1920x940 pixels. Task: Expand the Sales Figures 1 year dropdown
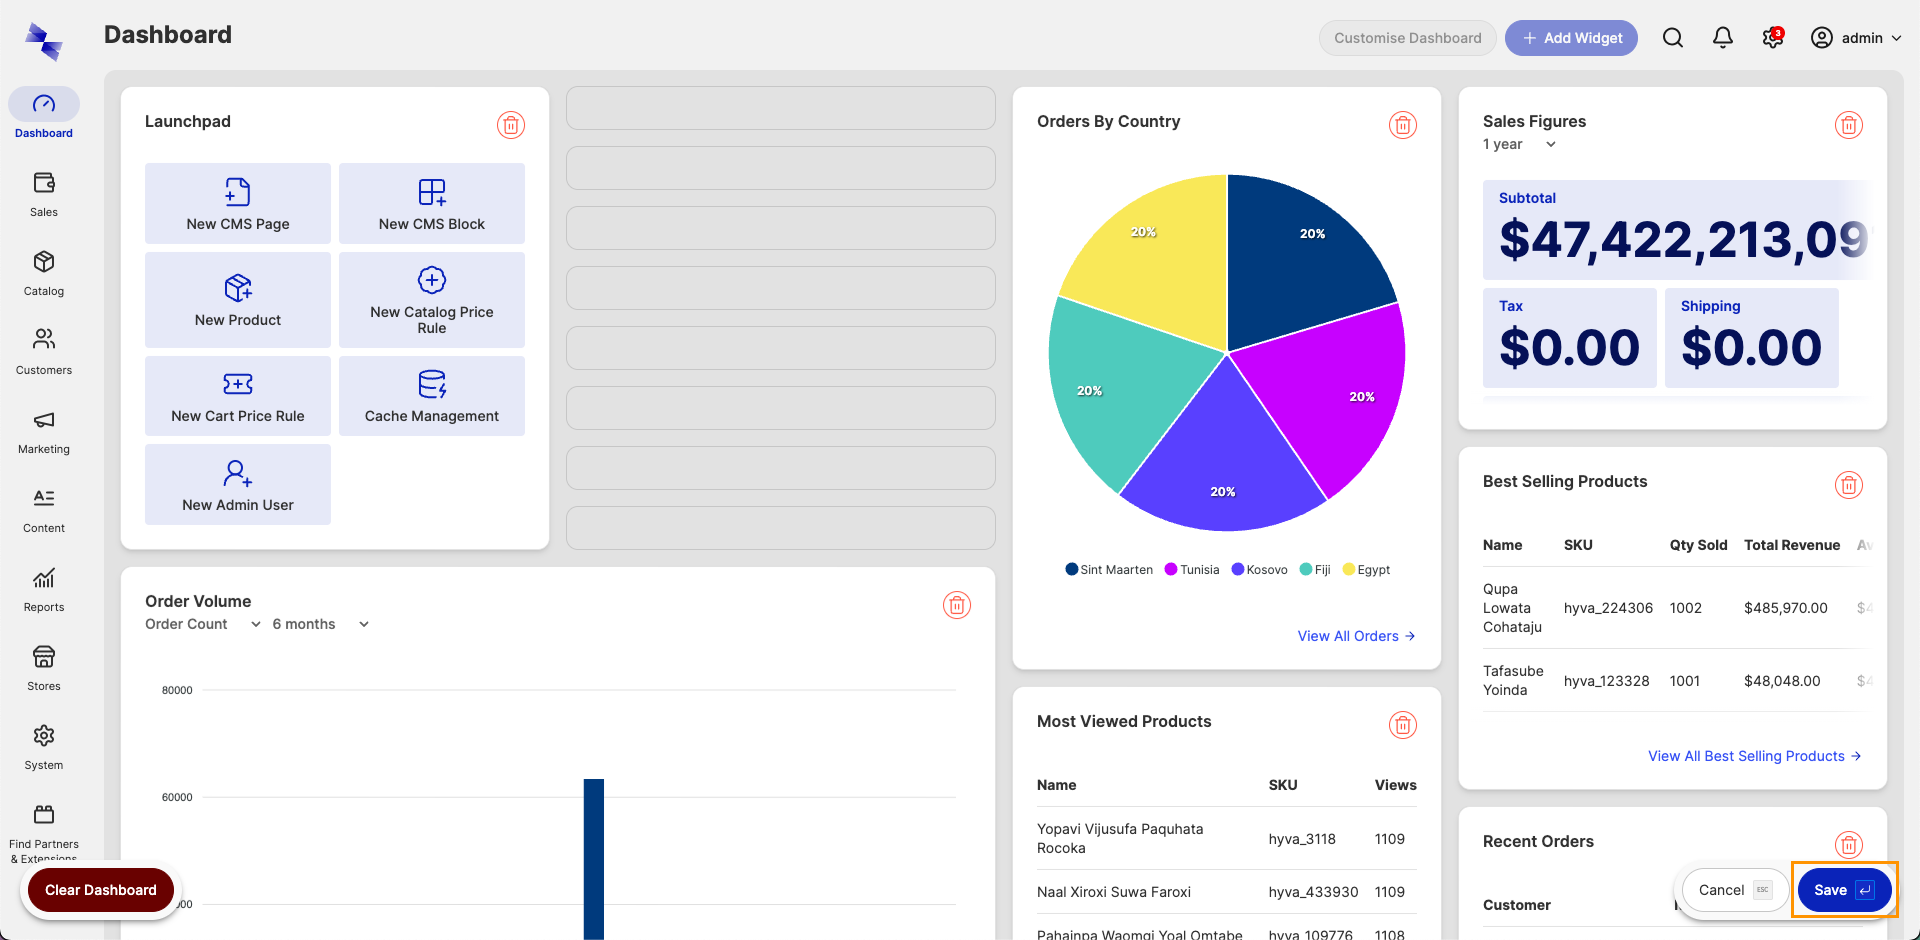tap(1519, 145)
